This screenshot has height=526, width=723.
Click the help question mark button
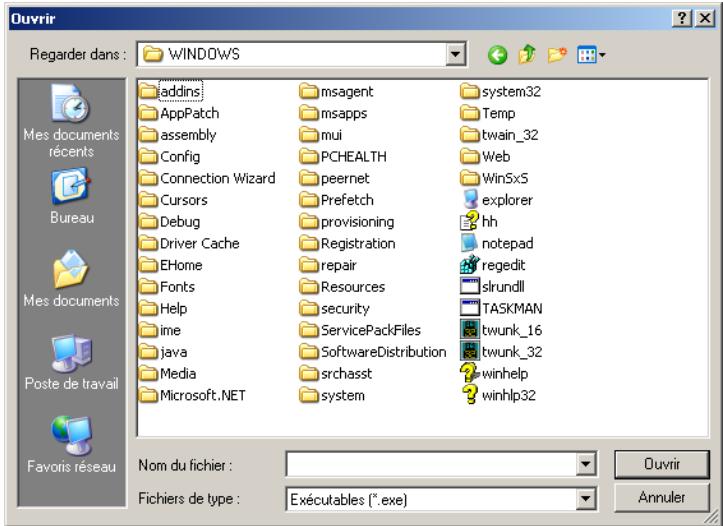click(x=683, y=19)
